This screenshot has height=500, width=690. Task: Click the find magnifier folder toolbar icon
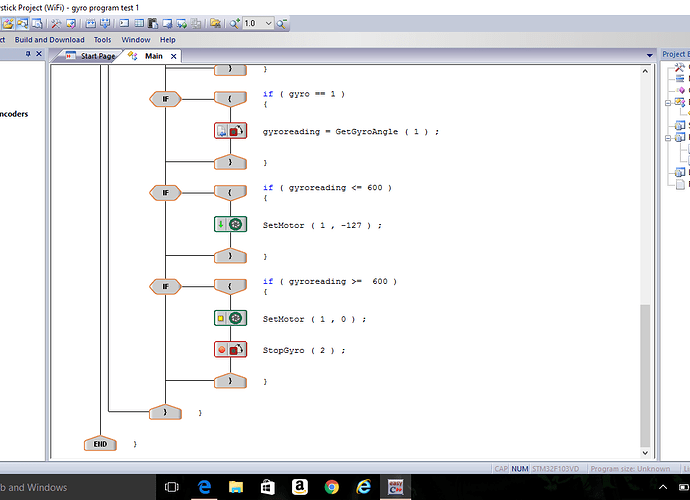tap(22, 23)
